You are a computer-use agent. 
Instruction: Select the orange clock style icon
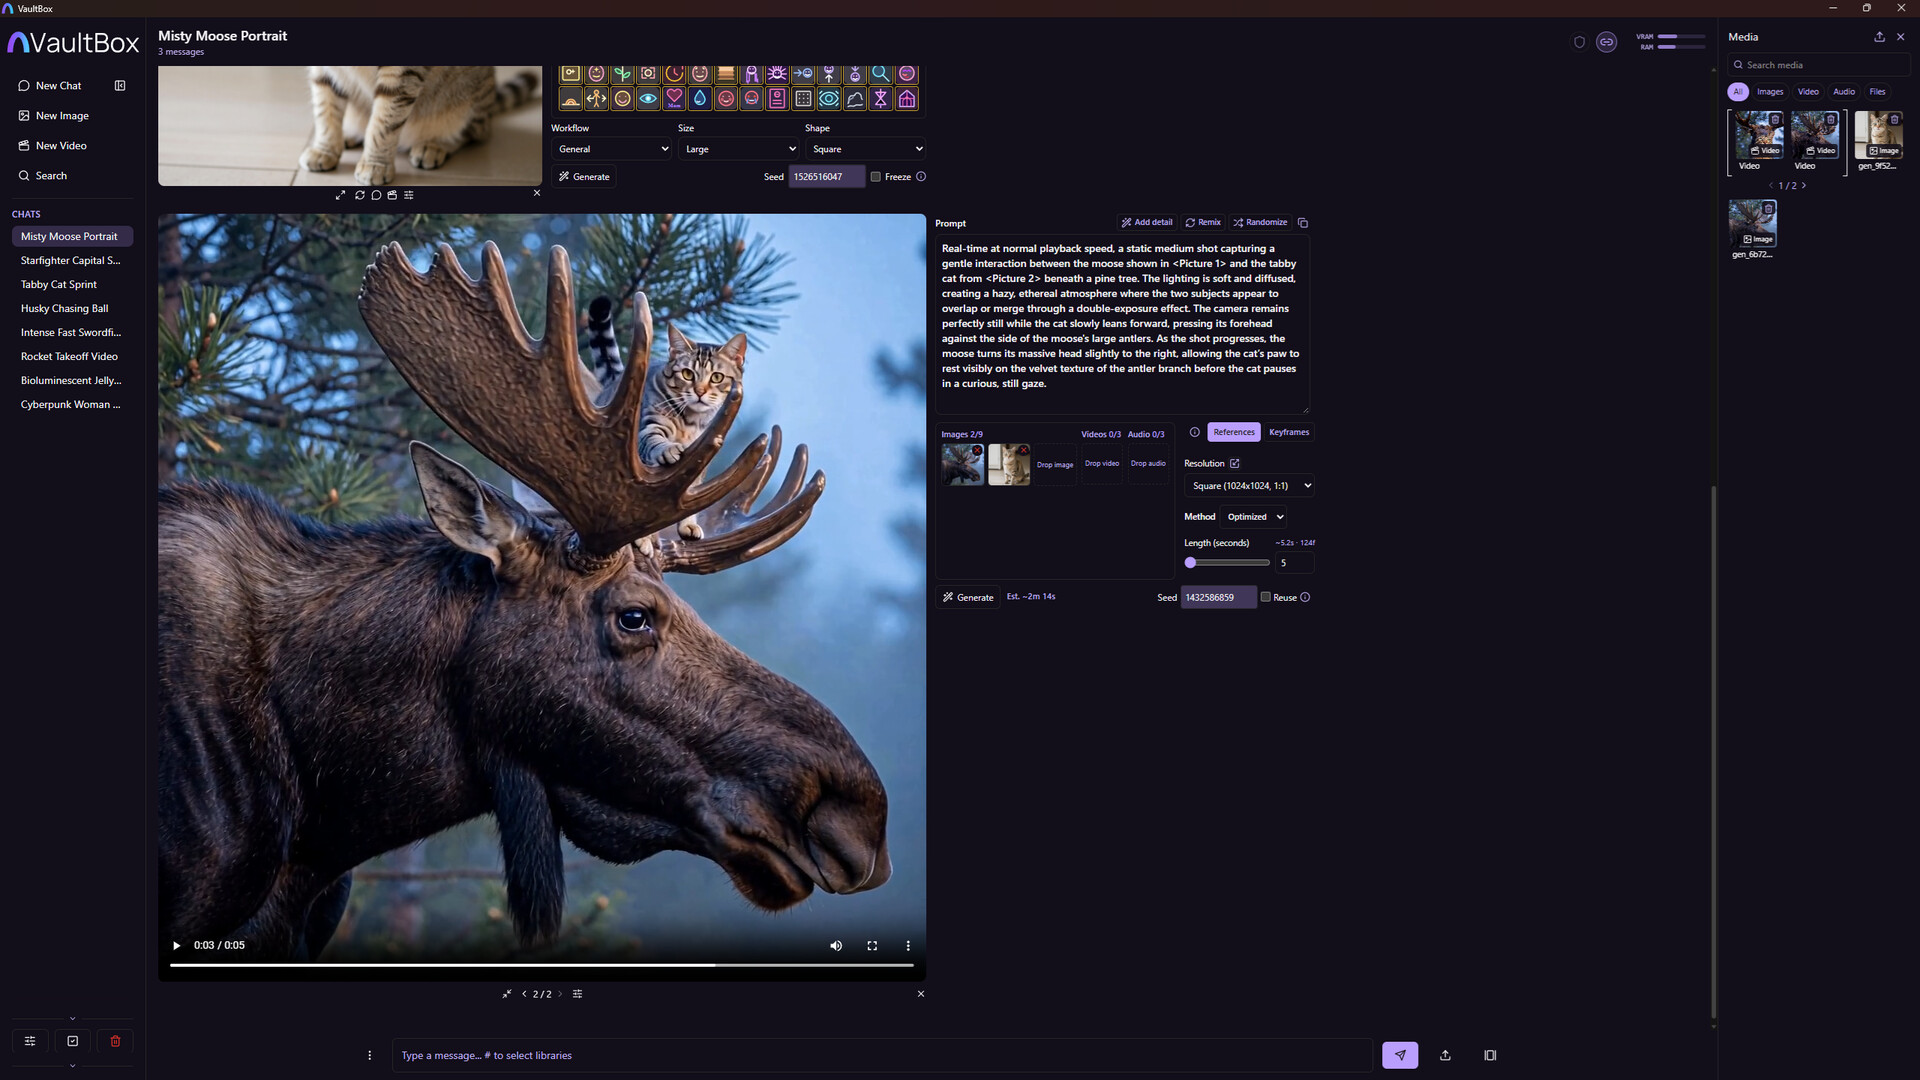click(674, 74)
